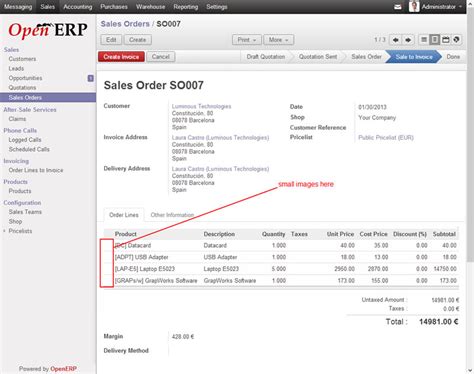This screenshot has width=474, height=374.
Task: Switch to form view icon
Action: (435, 40)
